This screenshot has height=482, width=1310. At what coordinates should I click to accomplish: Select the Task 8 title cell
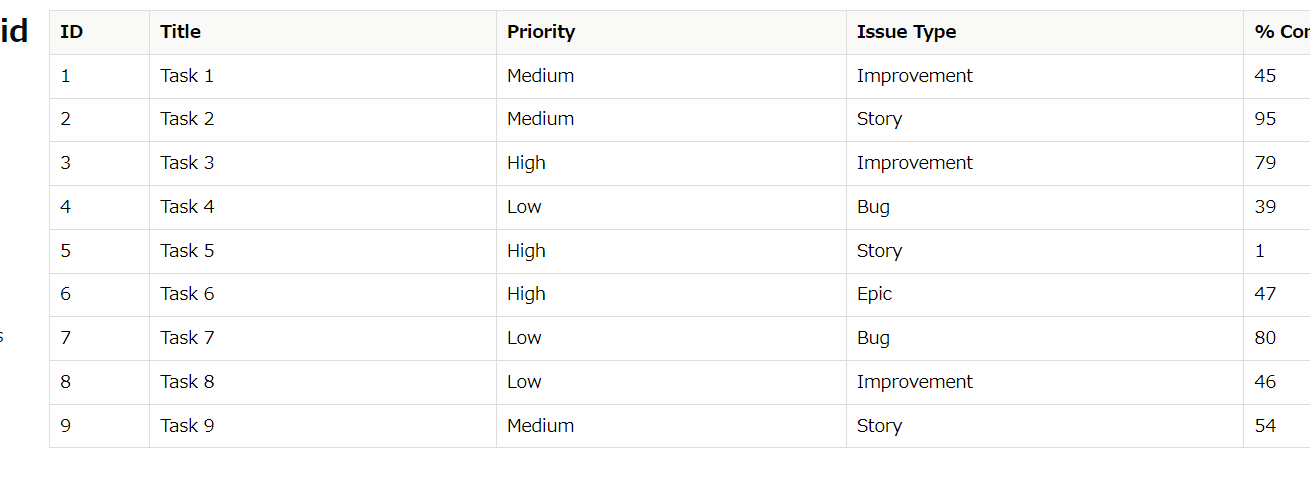[187, 382]
